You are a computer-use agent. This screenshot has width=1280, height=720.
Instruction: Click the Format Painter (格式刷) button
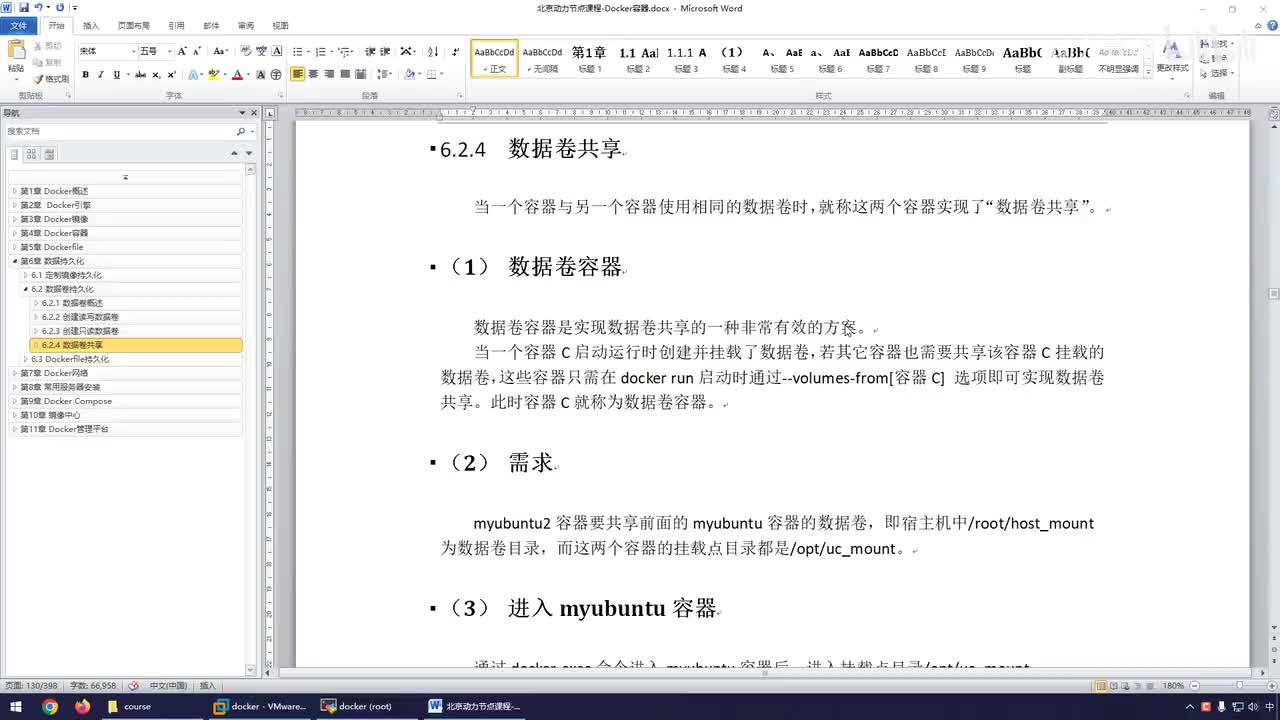coord(52,78)
